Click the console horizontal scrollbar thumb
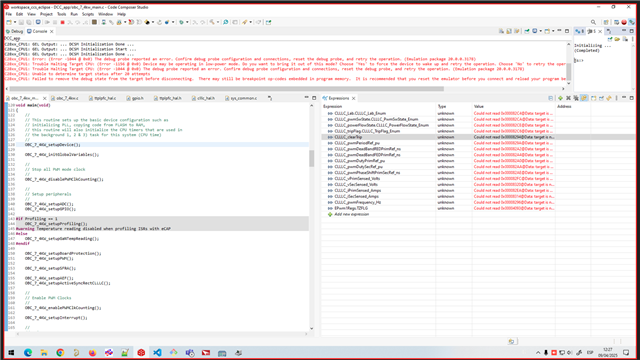The width and height of the screenshot is (640, 360). point(227,89)
